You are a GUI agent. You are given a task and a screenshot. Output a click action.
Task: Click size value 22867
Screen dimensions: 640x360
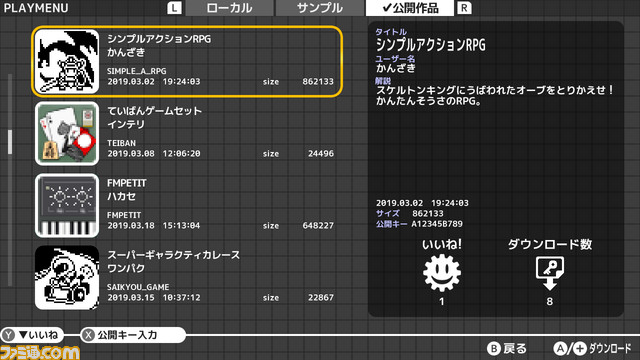click(x=321, y=298)
